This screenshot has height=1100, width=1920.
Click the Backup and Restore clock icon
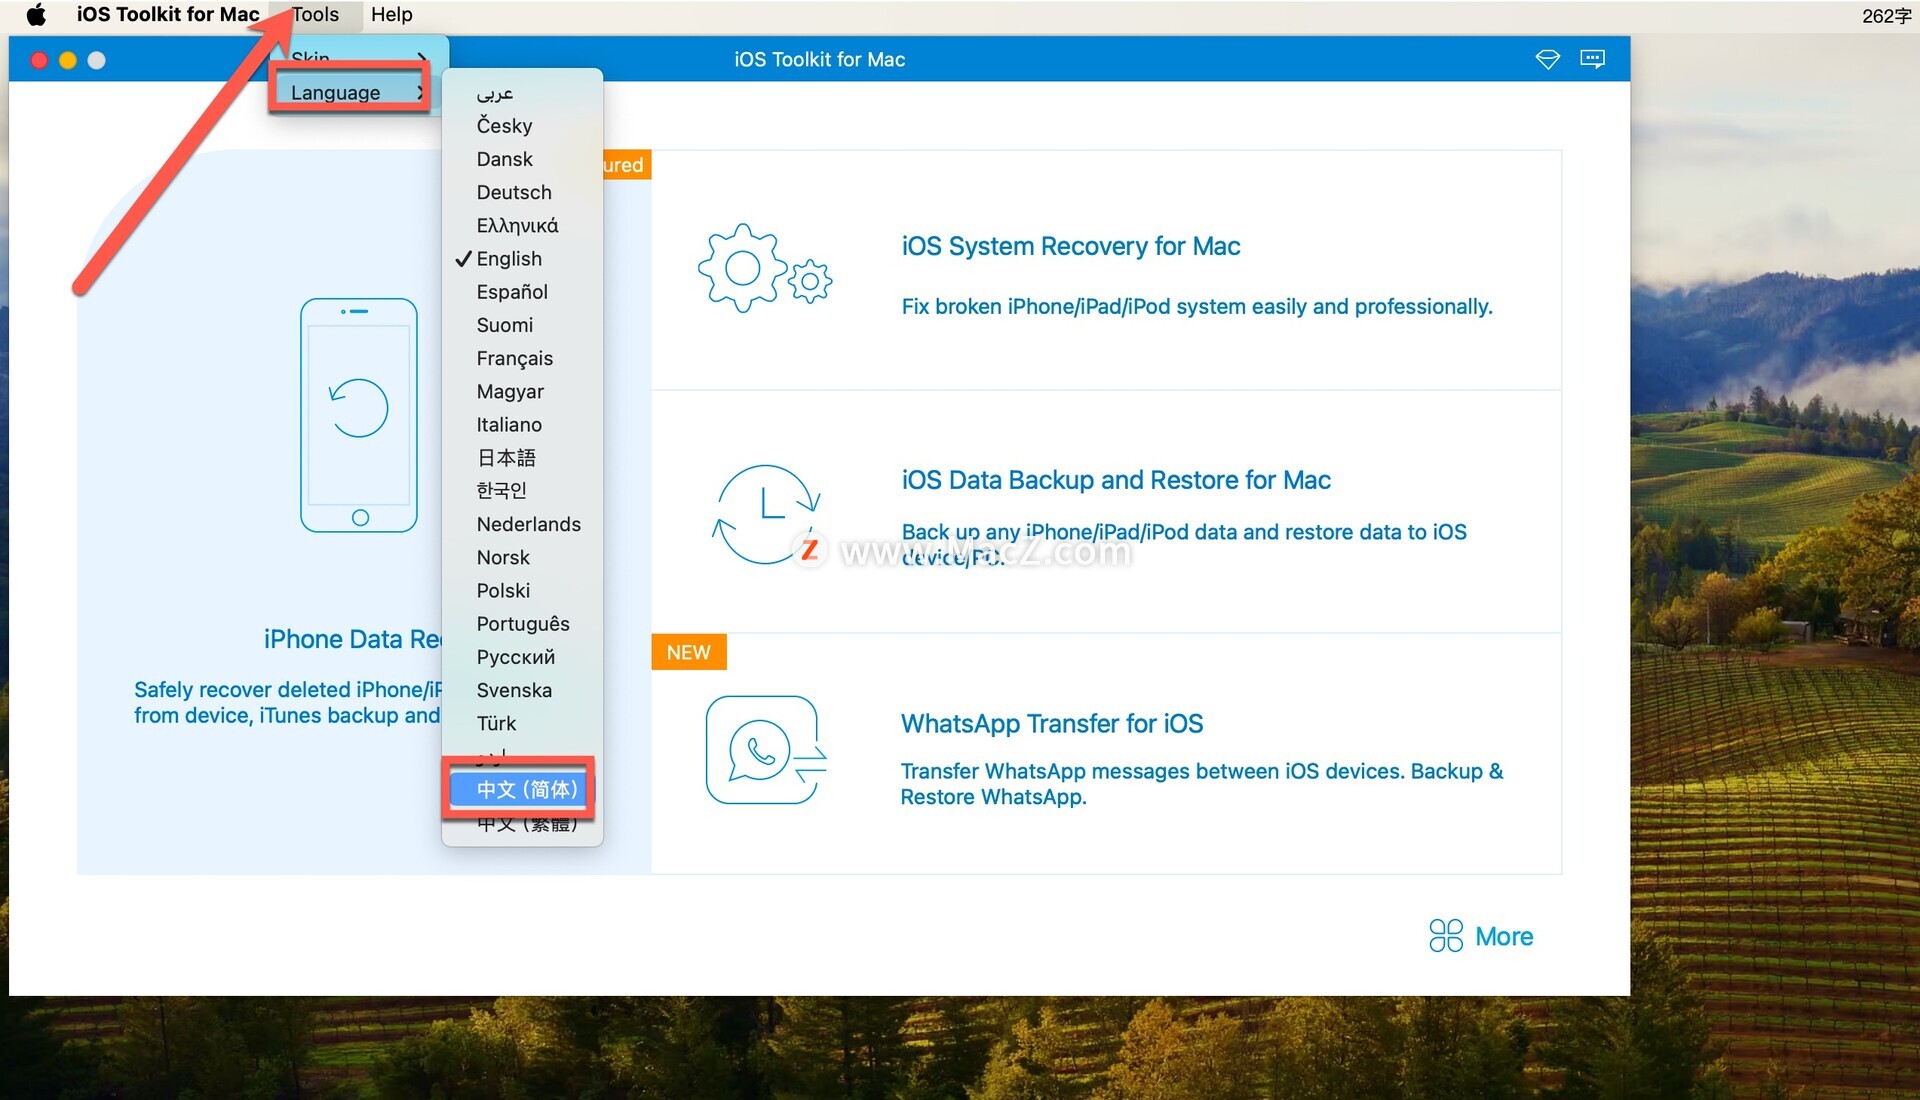766,514
